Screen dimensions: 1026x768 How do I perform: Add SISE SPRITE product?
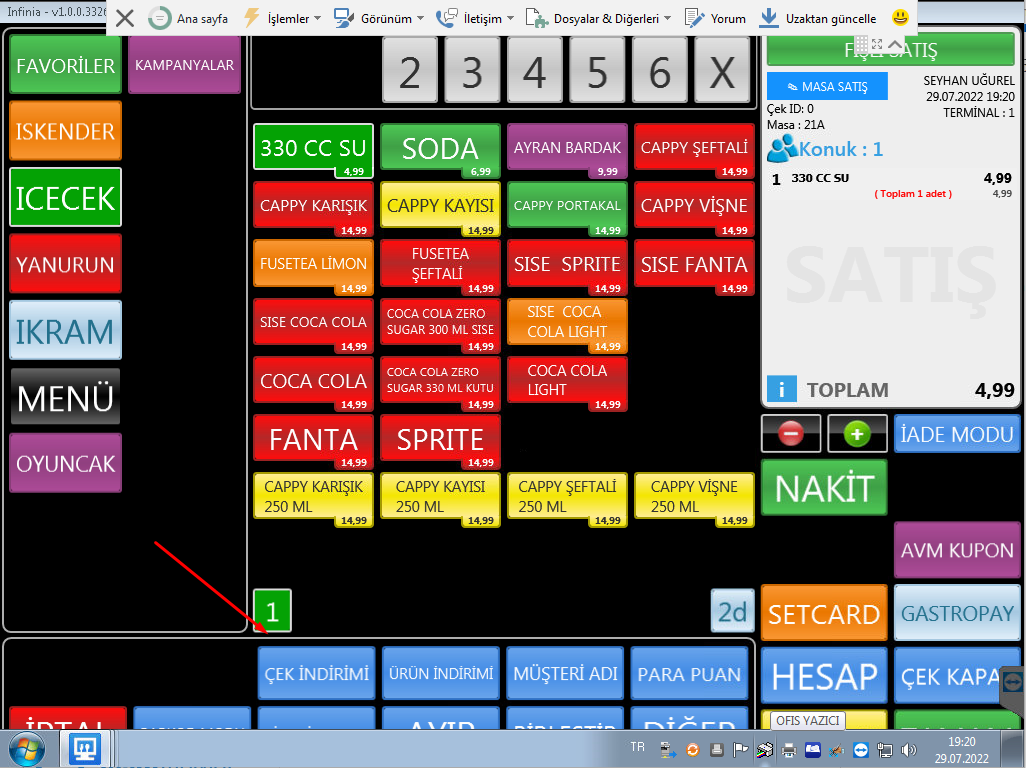tap(567, 267)
